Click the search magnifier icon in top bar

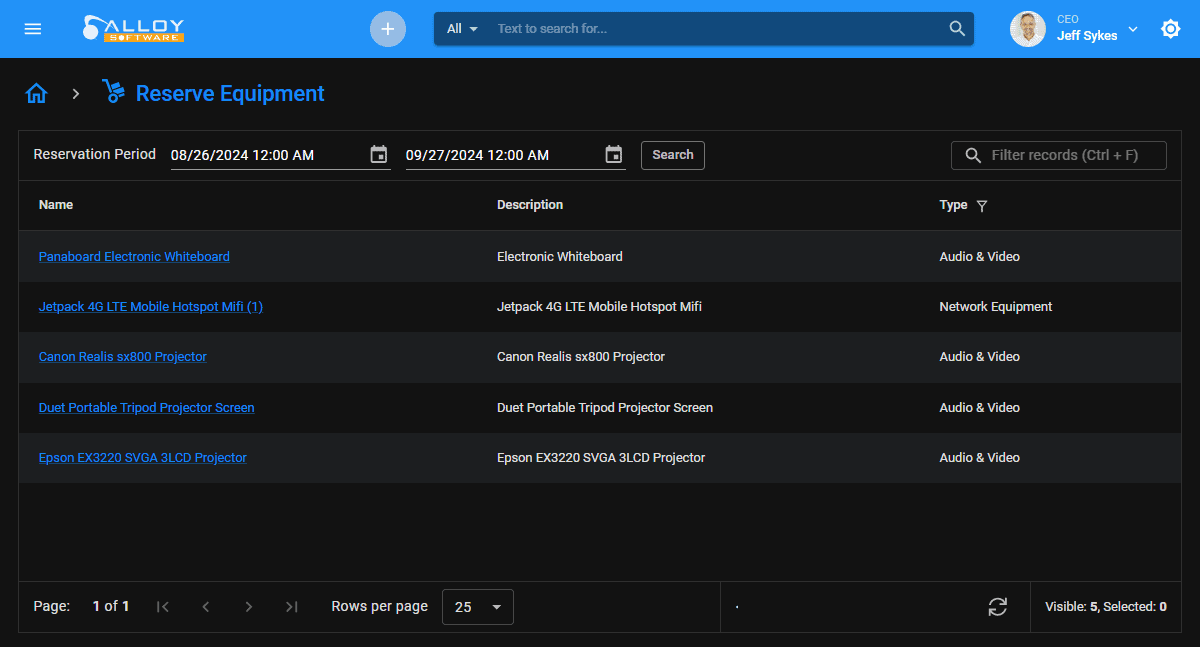pos(957,29)
